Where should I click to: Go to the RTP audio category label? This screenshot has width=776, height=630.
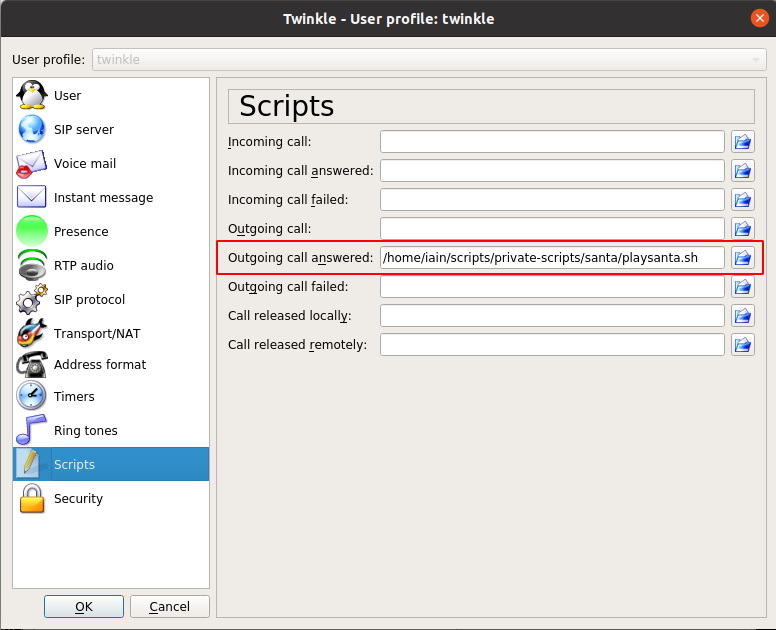[84, 265]
